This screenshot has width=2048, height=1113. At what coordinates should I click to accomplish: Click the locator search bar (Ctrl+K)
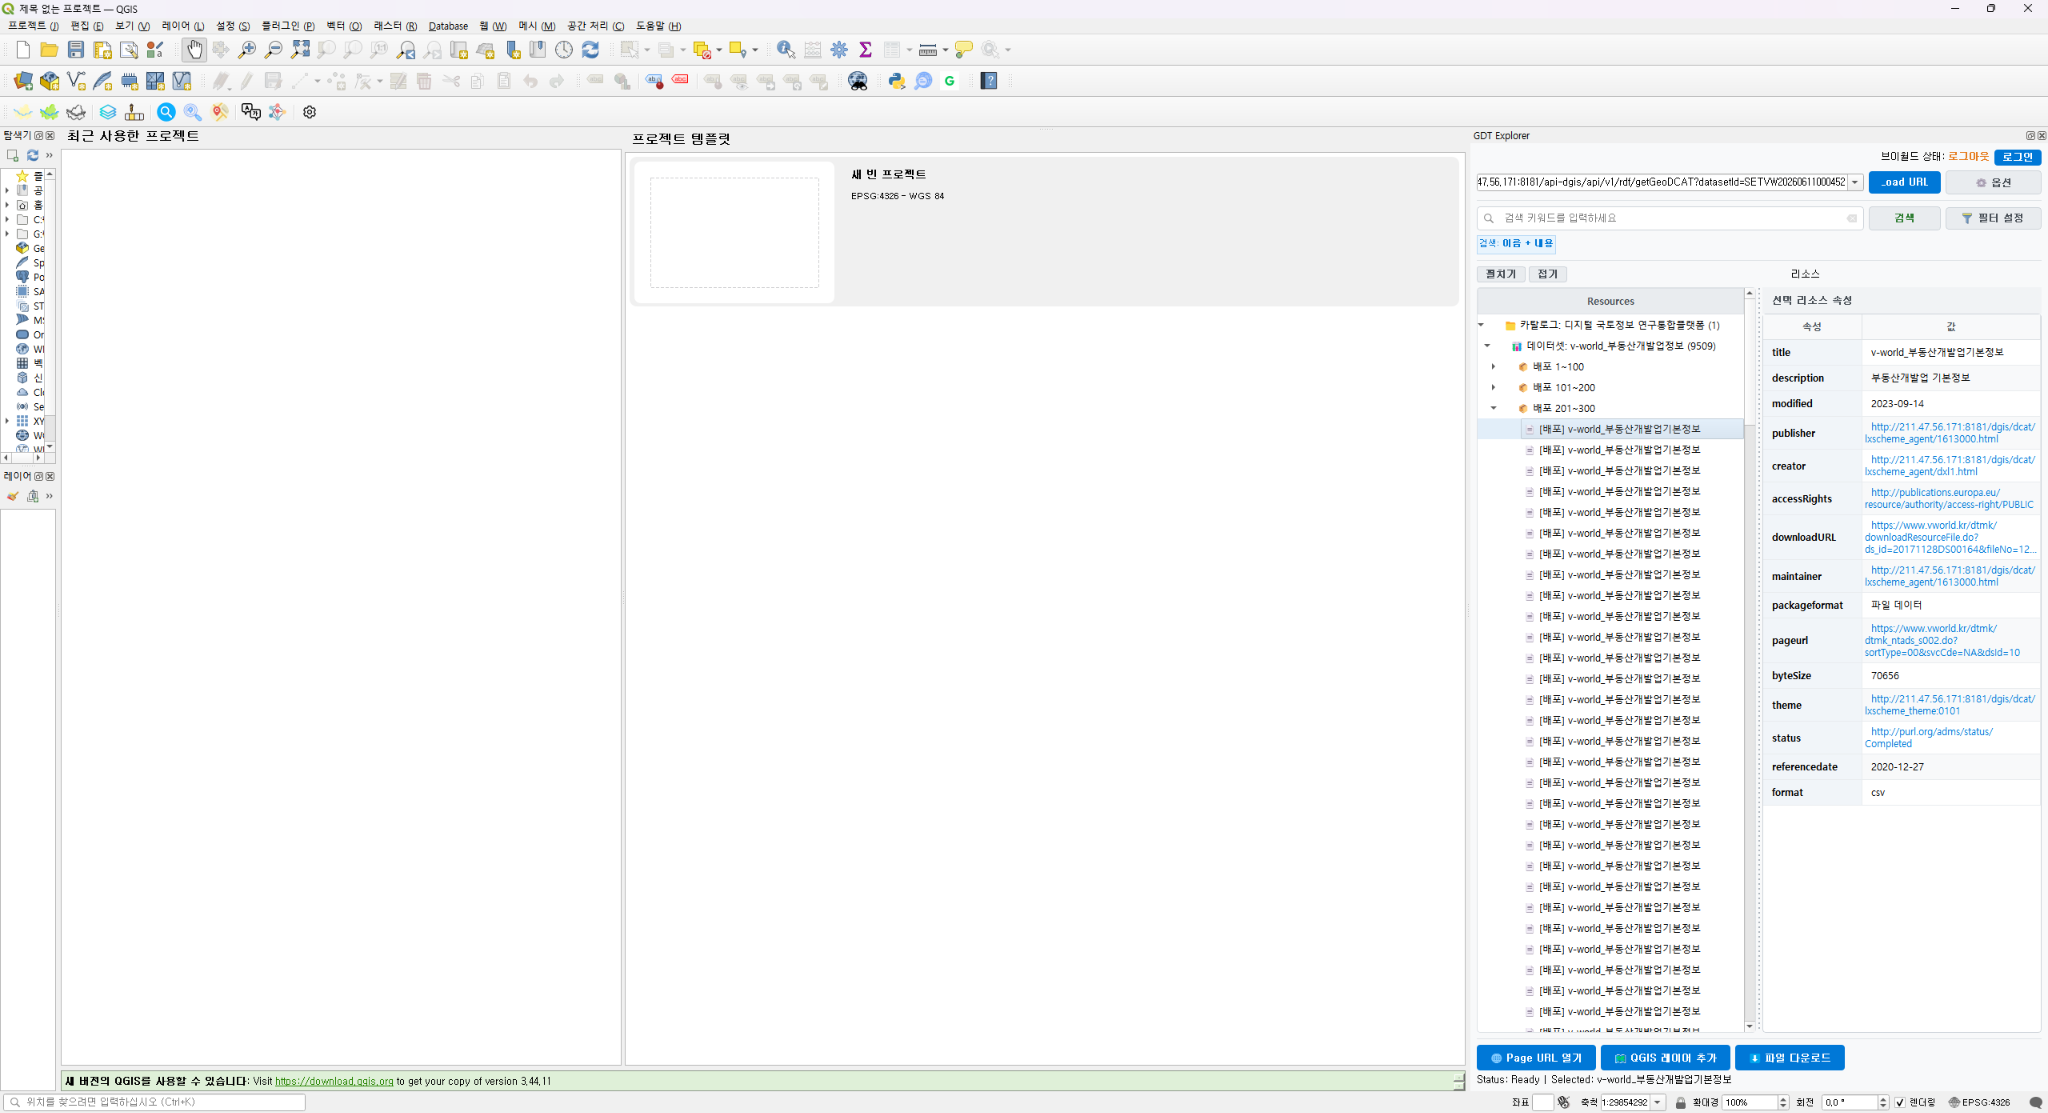pos(155,1102)
